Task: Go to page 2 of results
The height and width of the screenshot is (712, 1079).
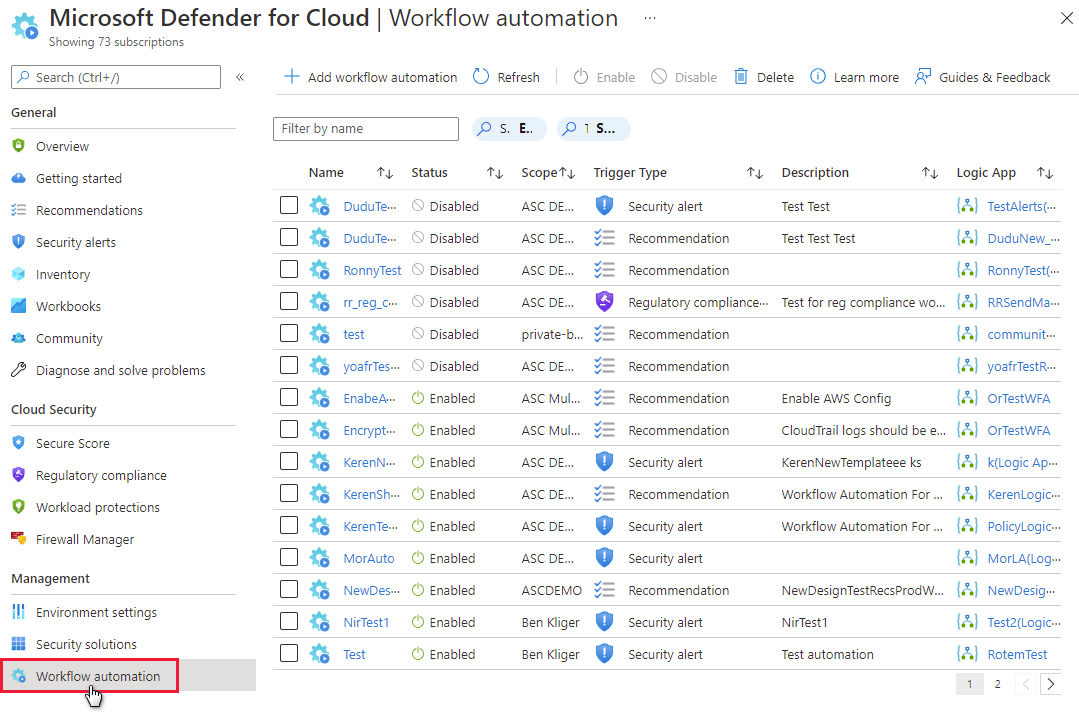Action: pos(997,684)
